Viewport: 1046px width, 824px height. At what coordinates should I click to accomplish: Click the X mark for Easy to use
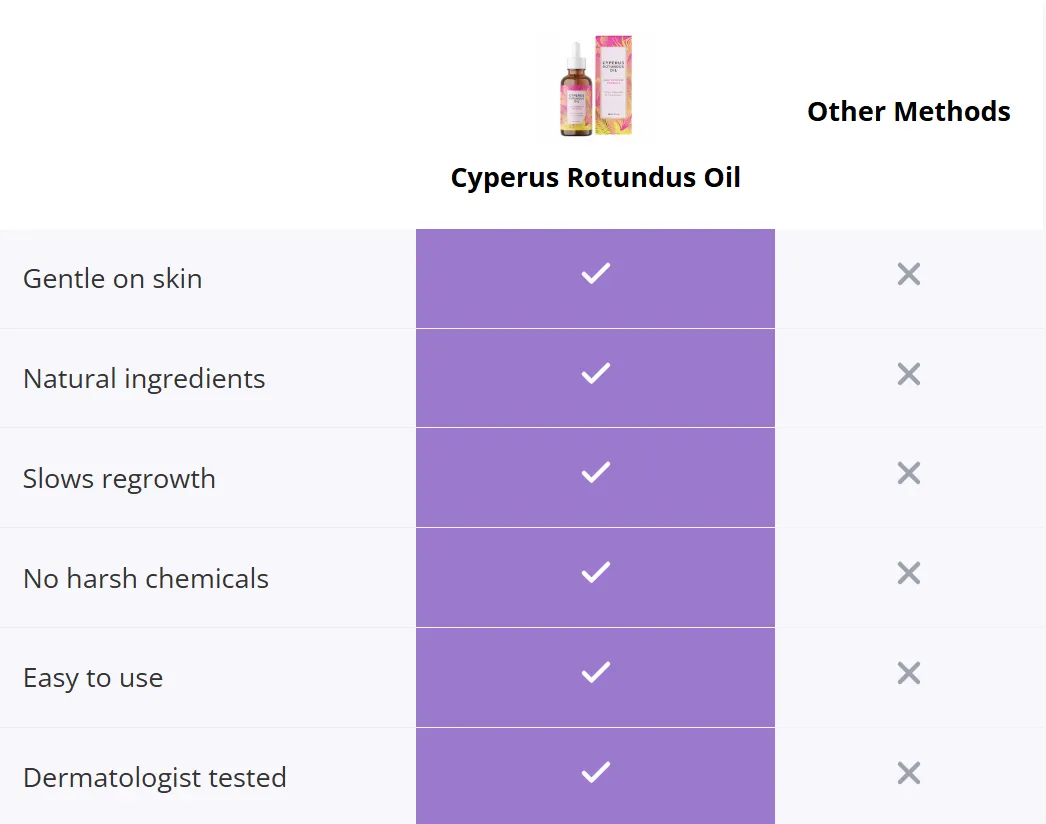pyautogui.click(x=909, y=673)
